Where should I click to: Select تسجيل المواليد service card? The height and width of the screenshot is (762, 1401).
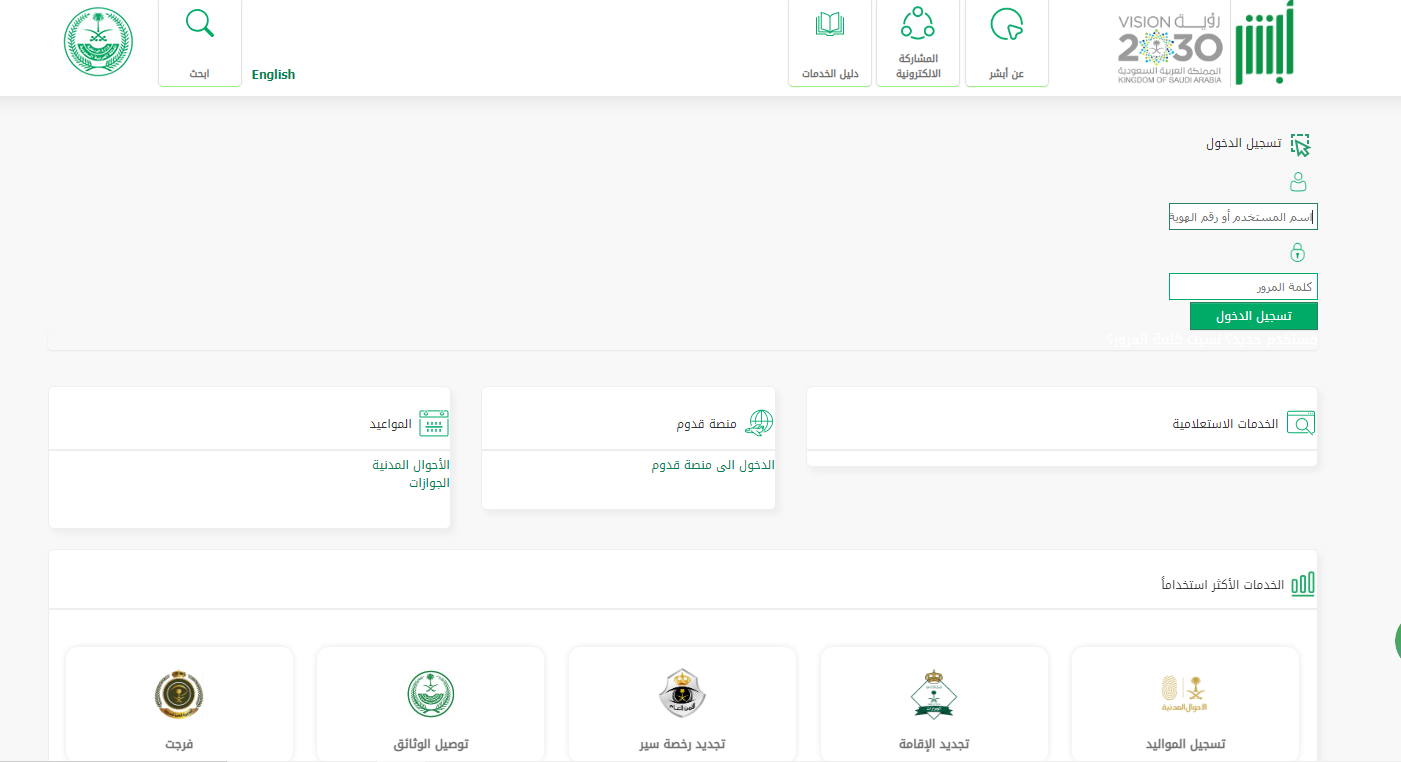tap(1185, 705)
